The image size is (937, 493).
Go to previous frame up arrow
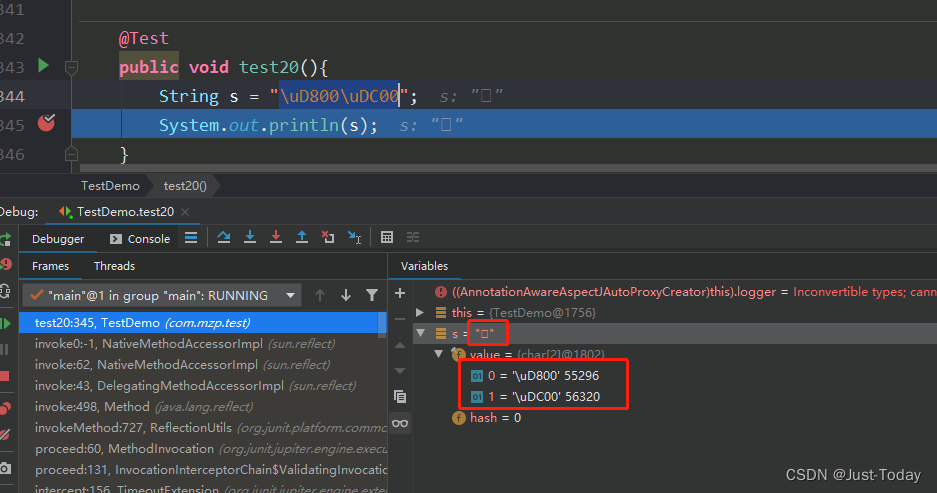(x=320, y=295)
